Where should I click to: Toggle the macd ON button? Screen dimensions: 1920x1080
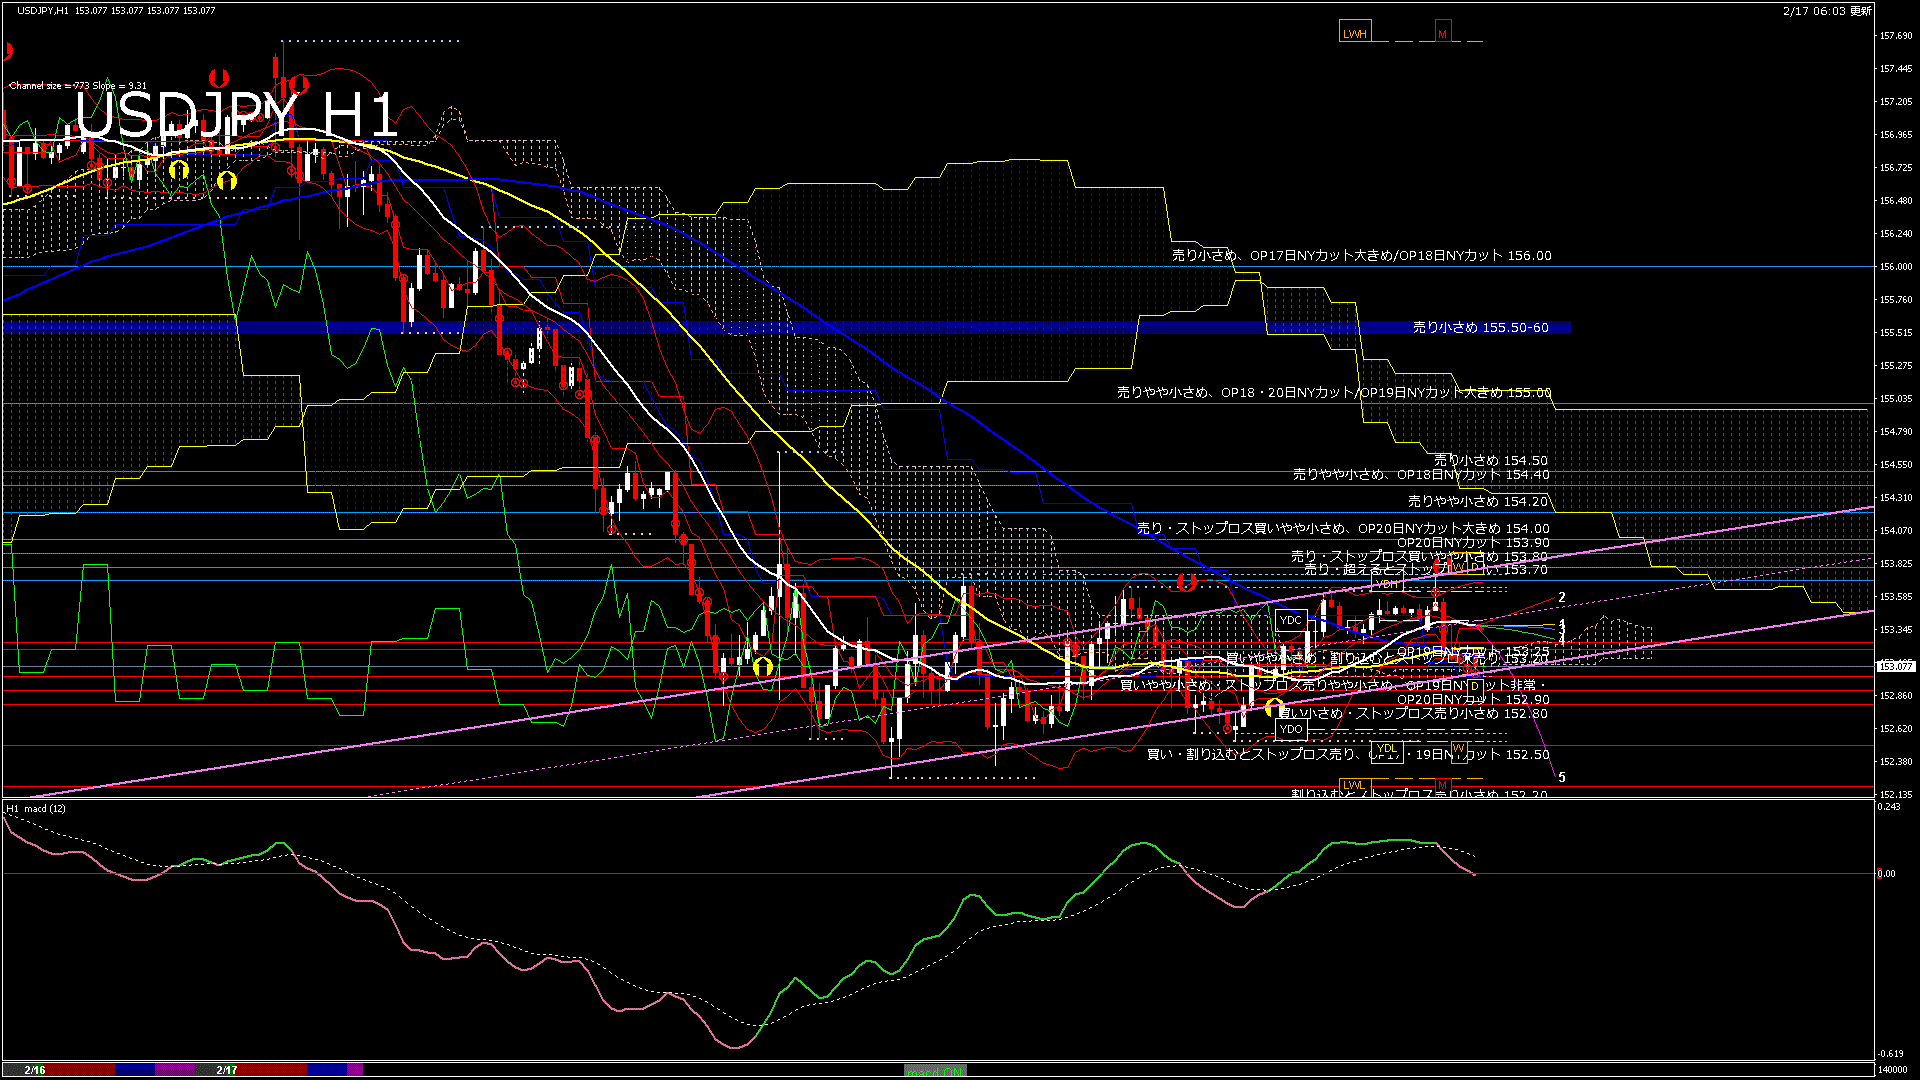point(935,1070)
